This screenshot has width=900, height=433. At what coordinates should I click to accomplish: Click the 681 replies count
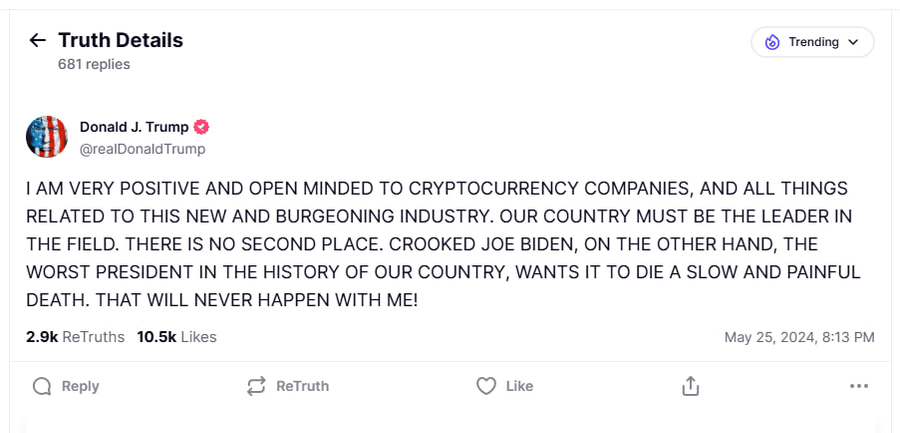(94, 64)
